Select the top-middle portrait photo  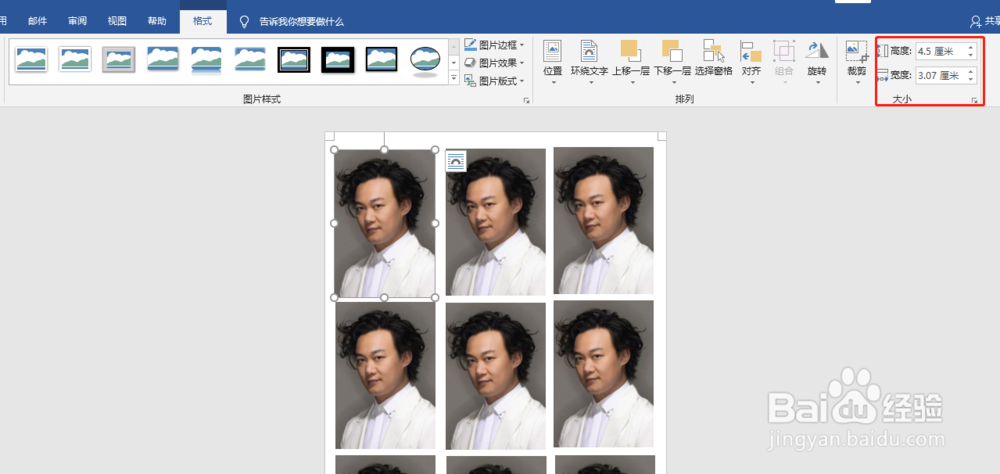tap(496, 222)
